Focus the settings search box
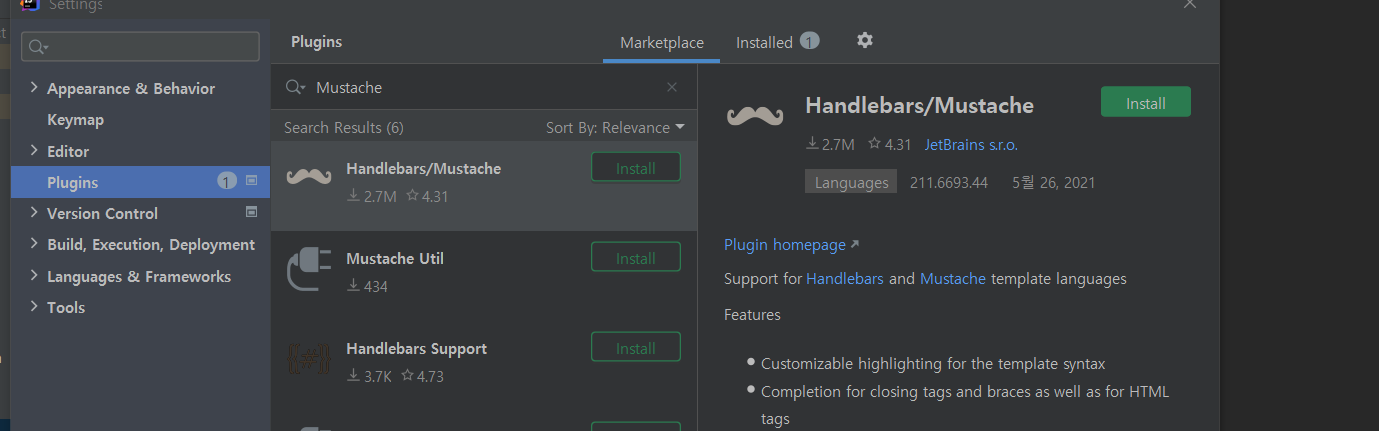Viewport: 1379px width, 431px height. (140, 47)
